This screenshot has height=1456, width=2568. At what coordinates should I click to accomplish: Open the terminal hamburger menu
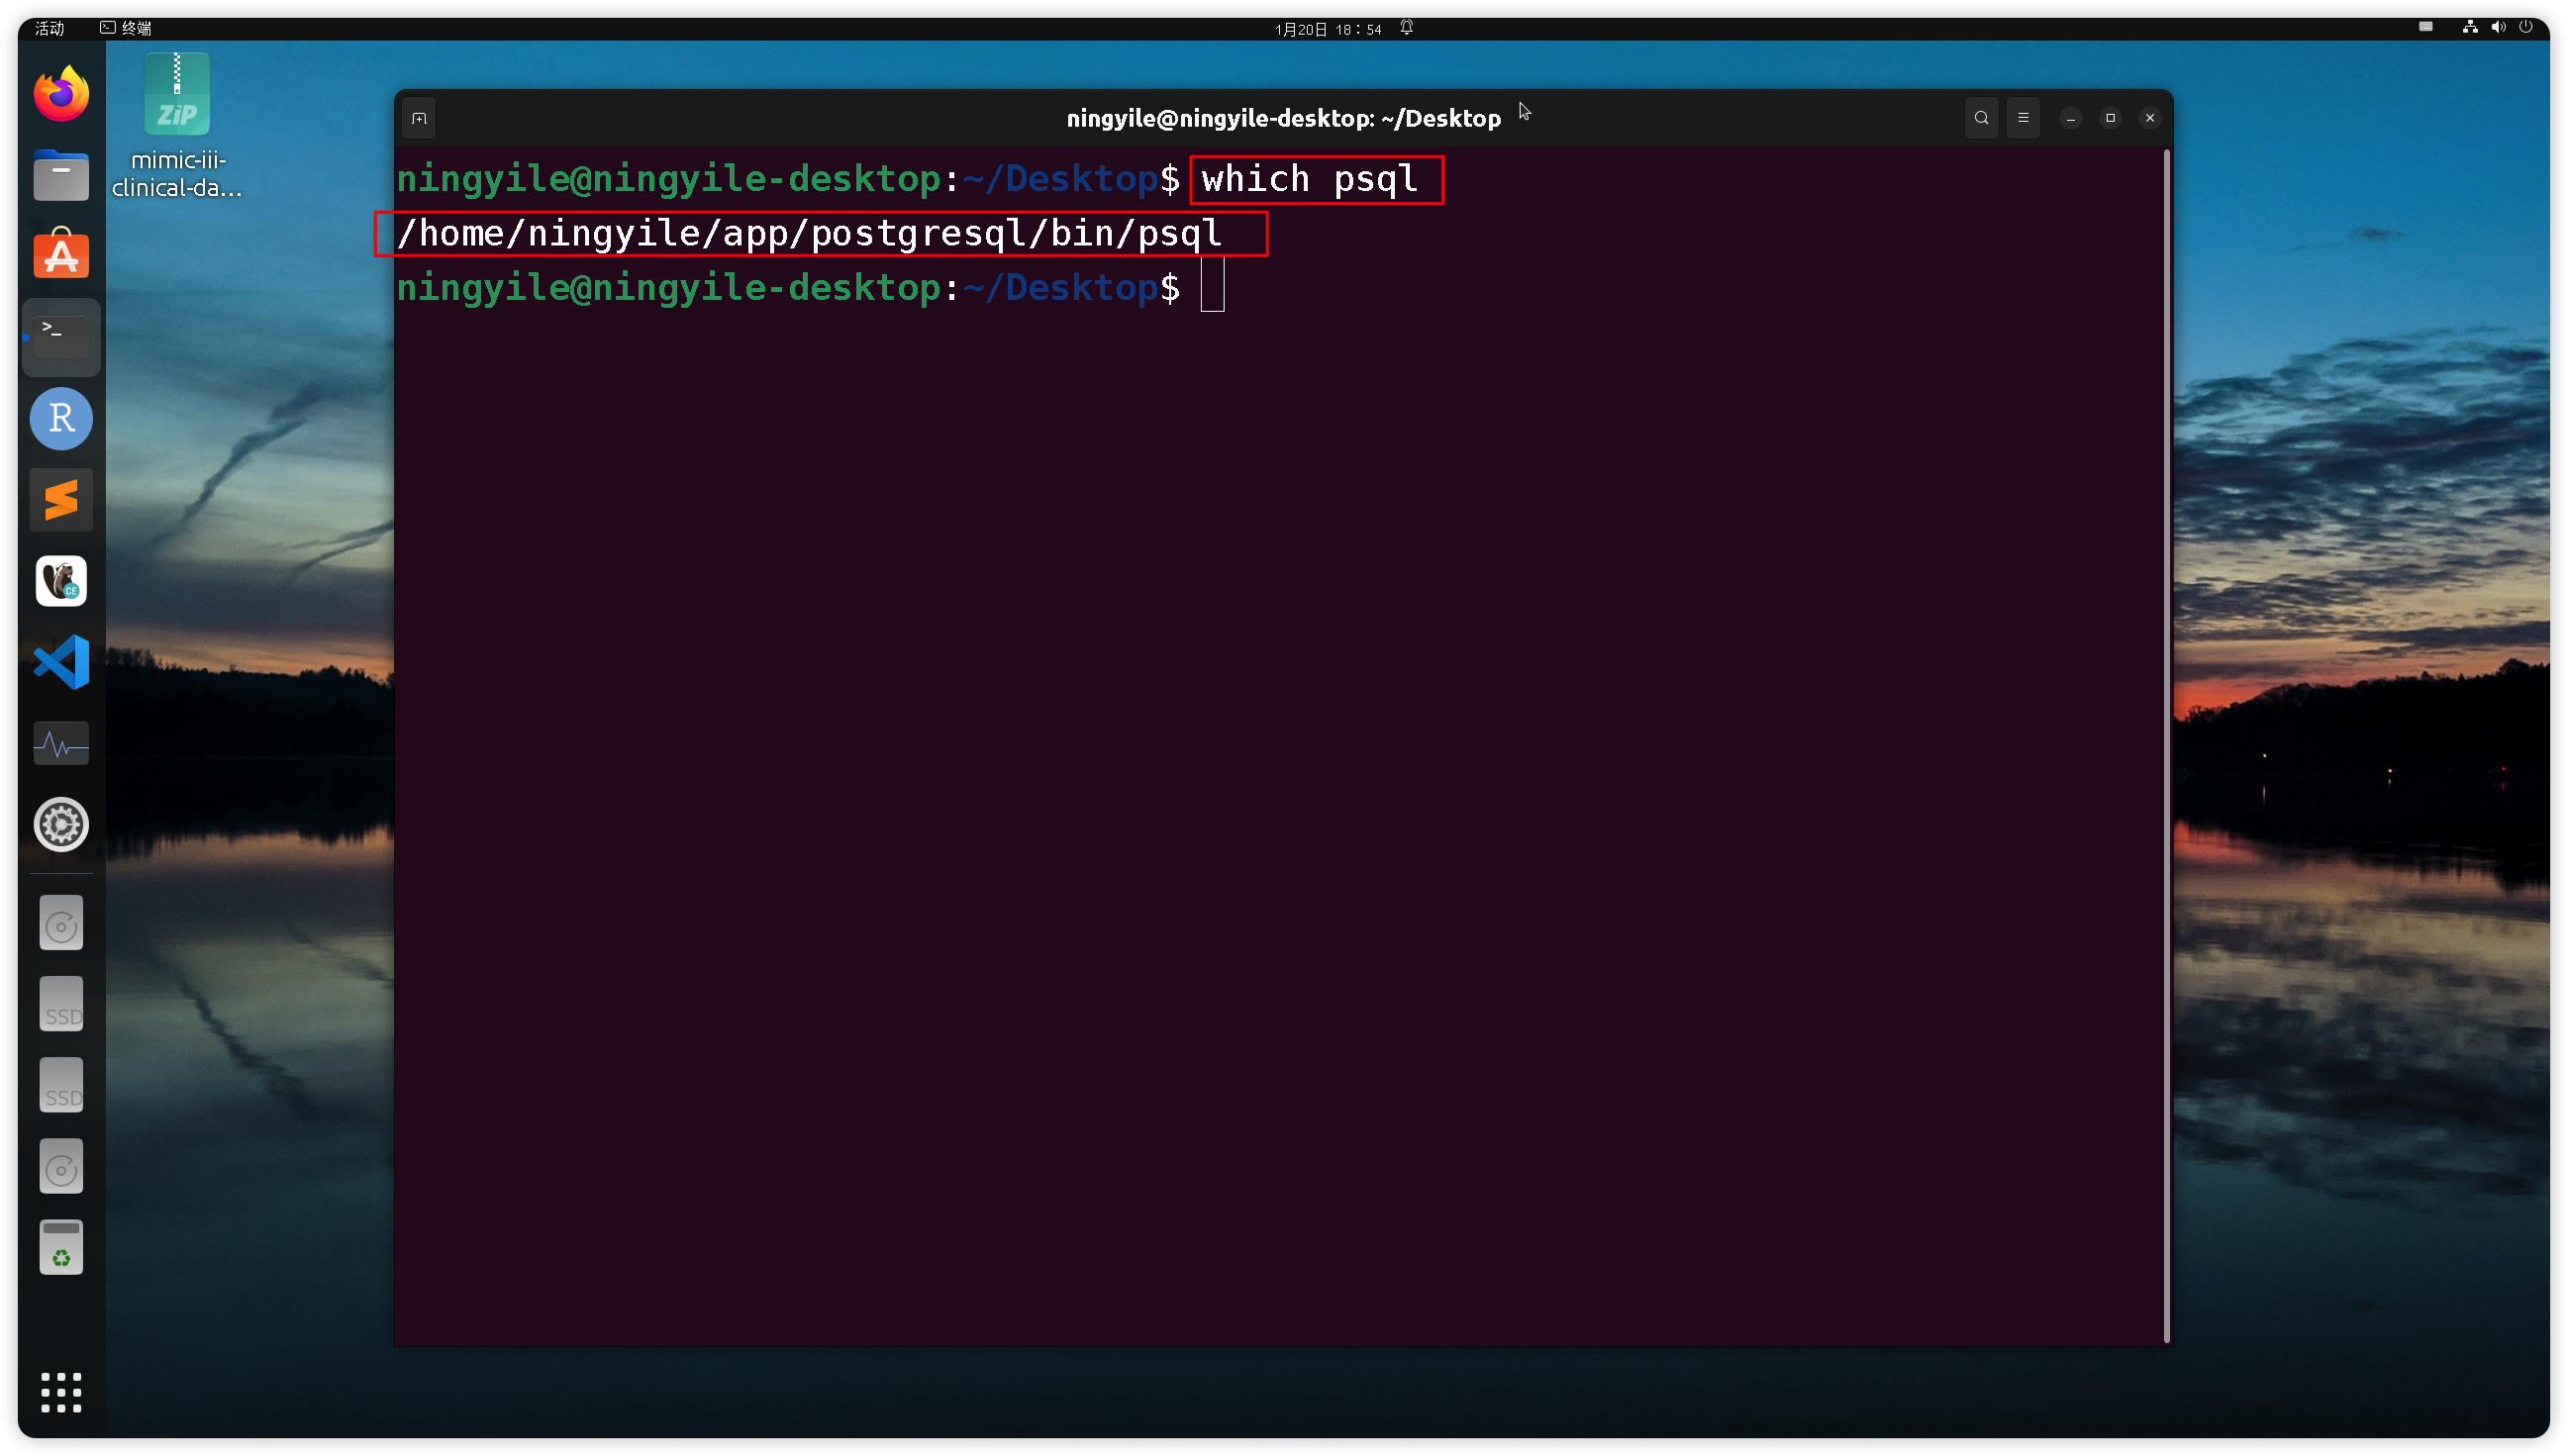2022,118
